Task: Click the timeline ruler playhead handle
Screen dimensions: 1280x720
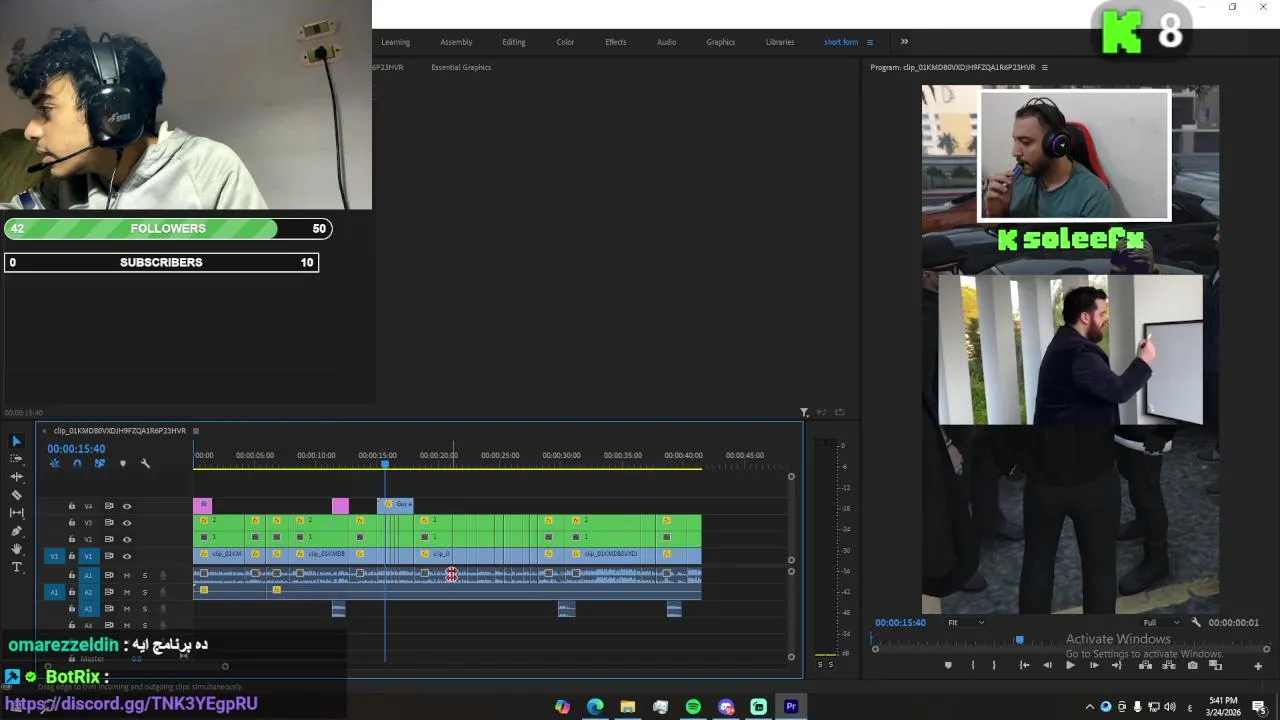Action: (x=385, y=464)
